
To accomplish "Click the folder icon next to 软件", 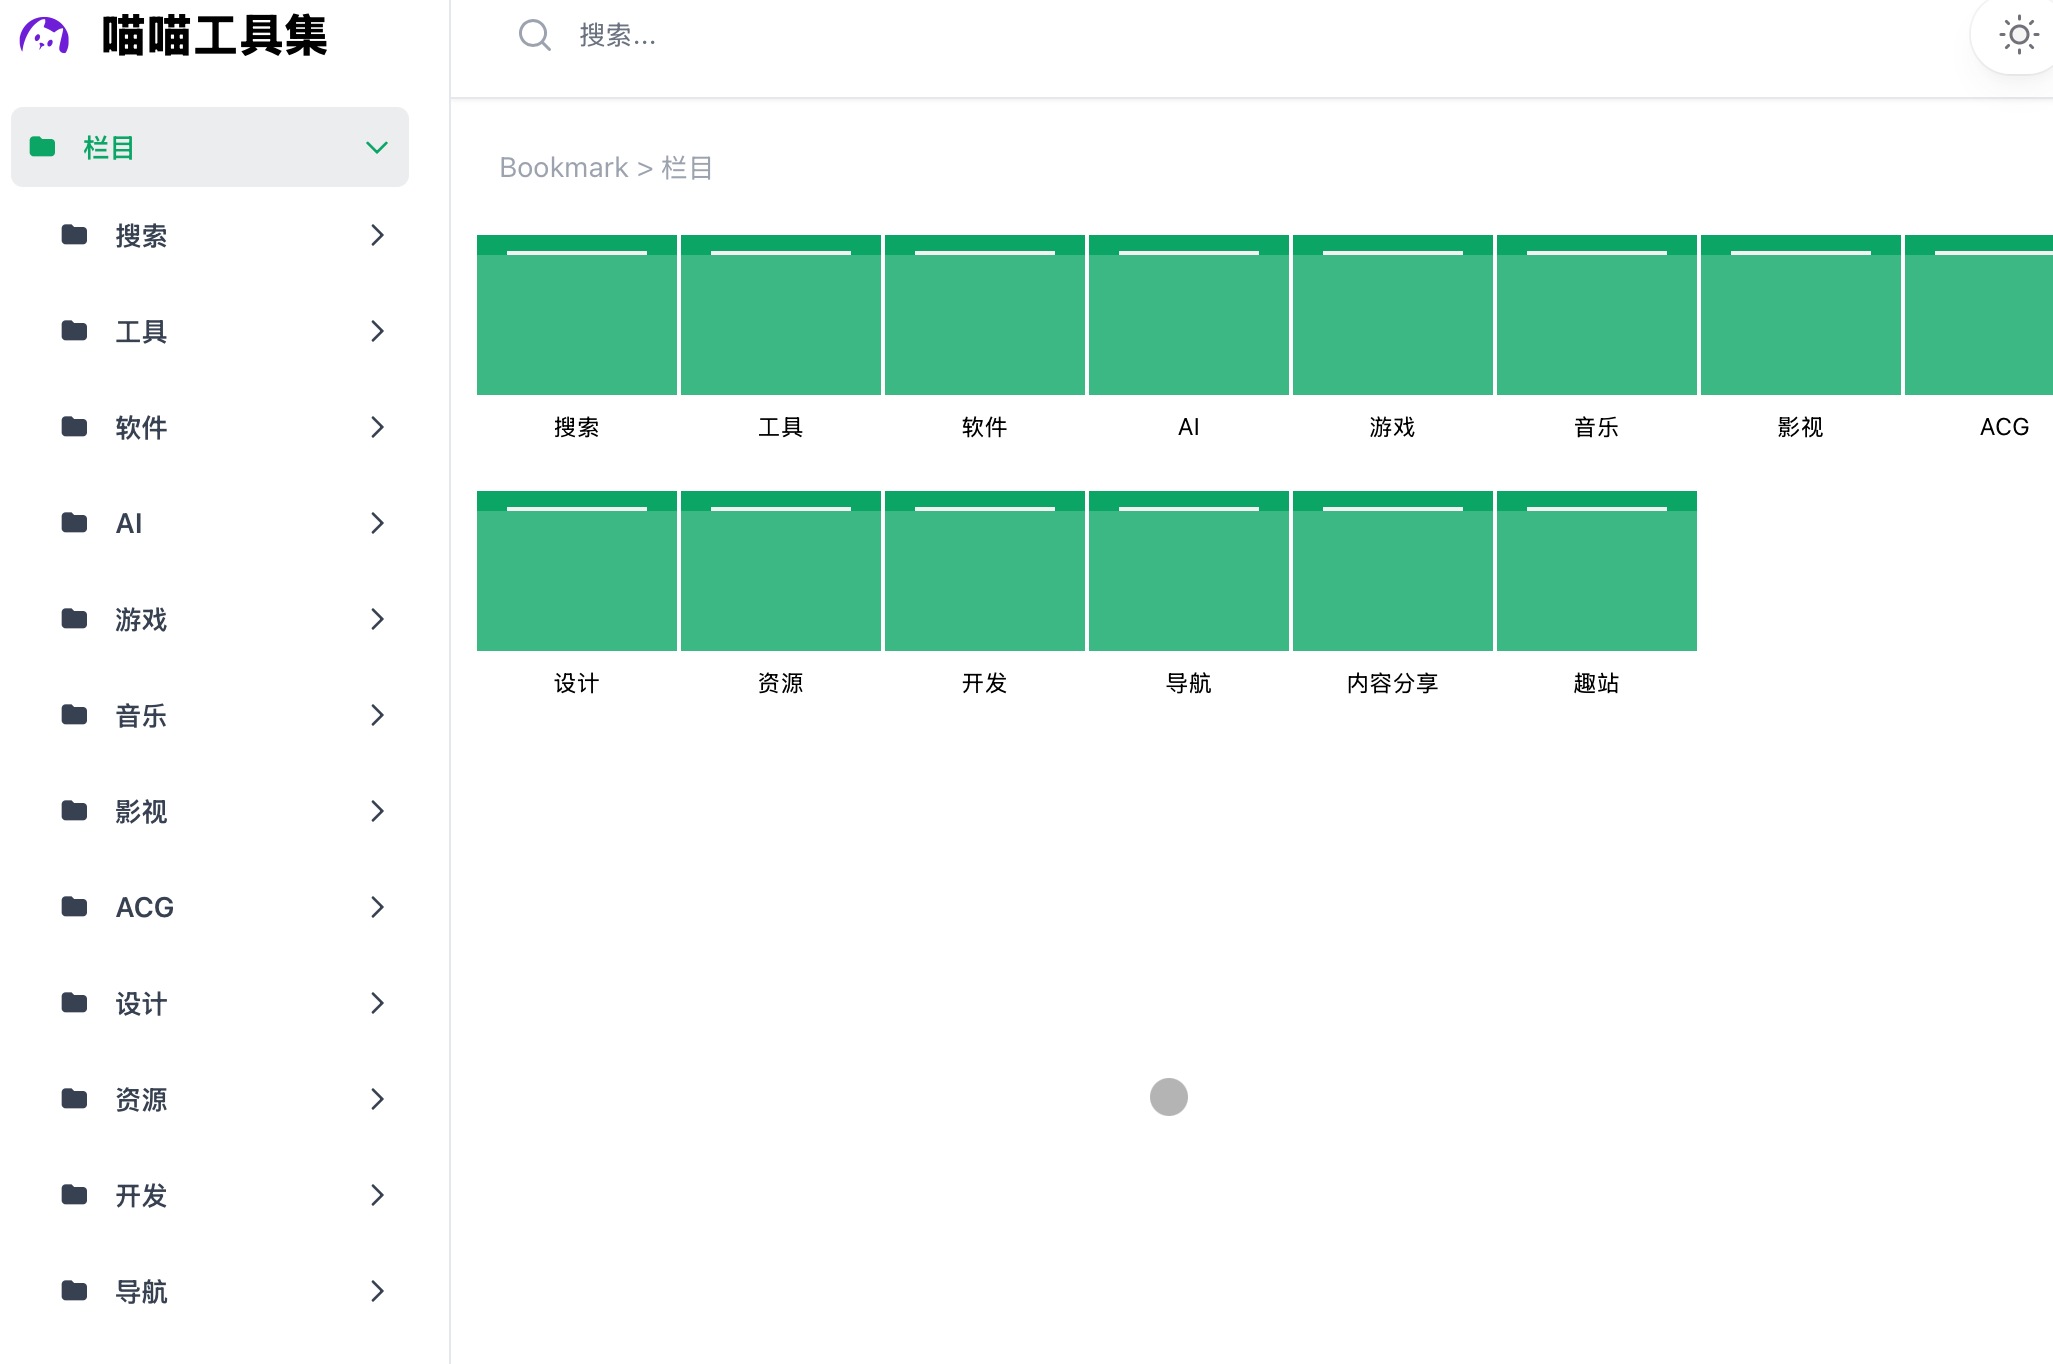I will coord(75,427).
